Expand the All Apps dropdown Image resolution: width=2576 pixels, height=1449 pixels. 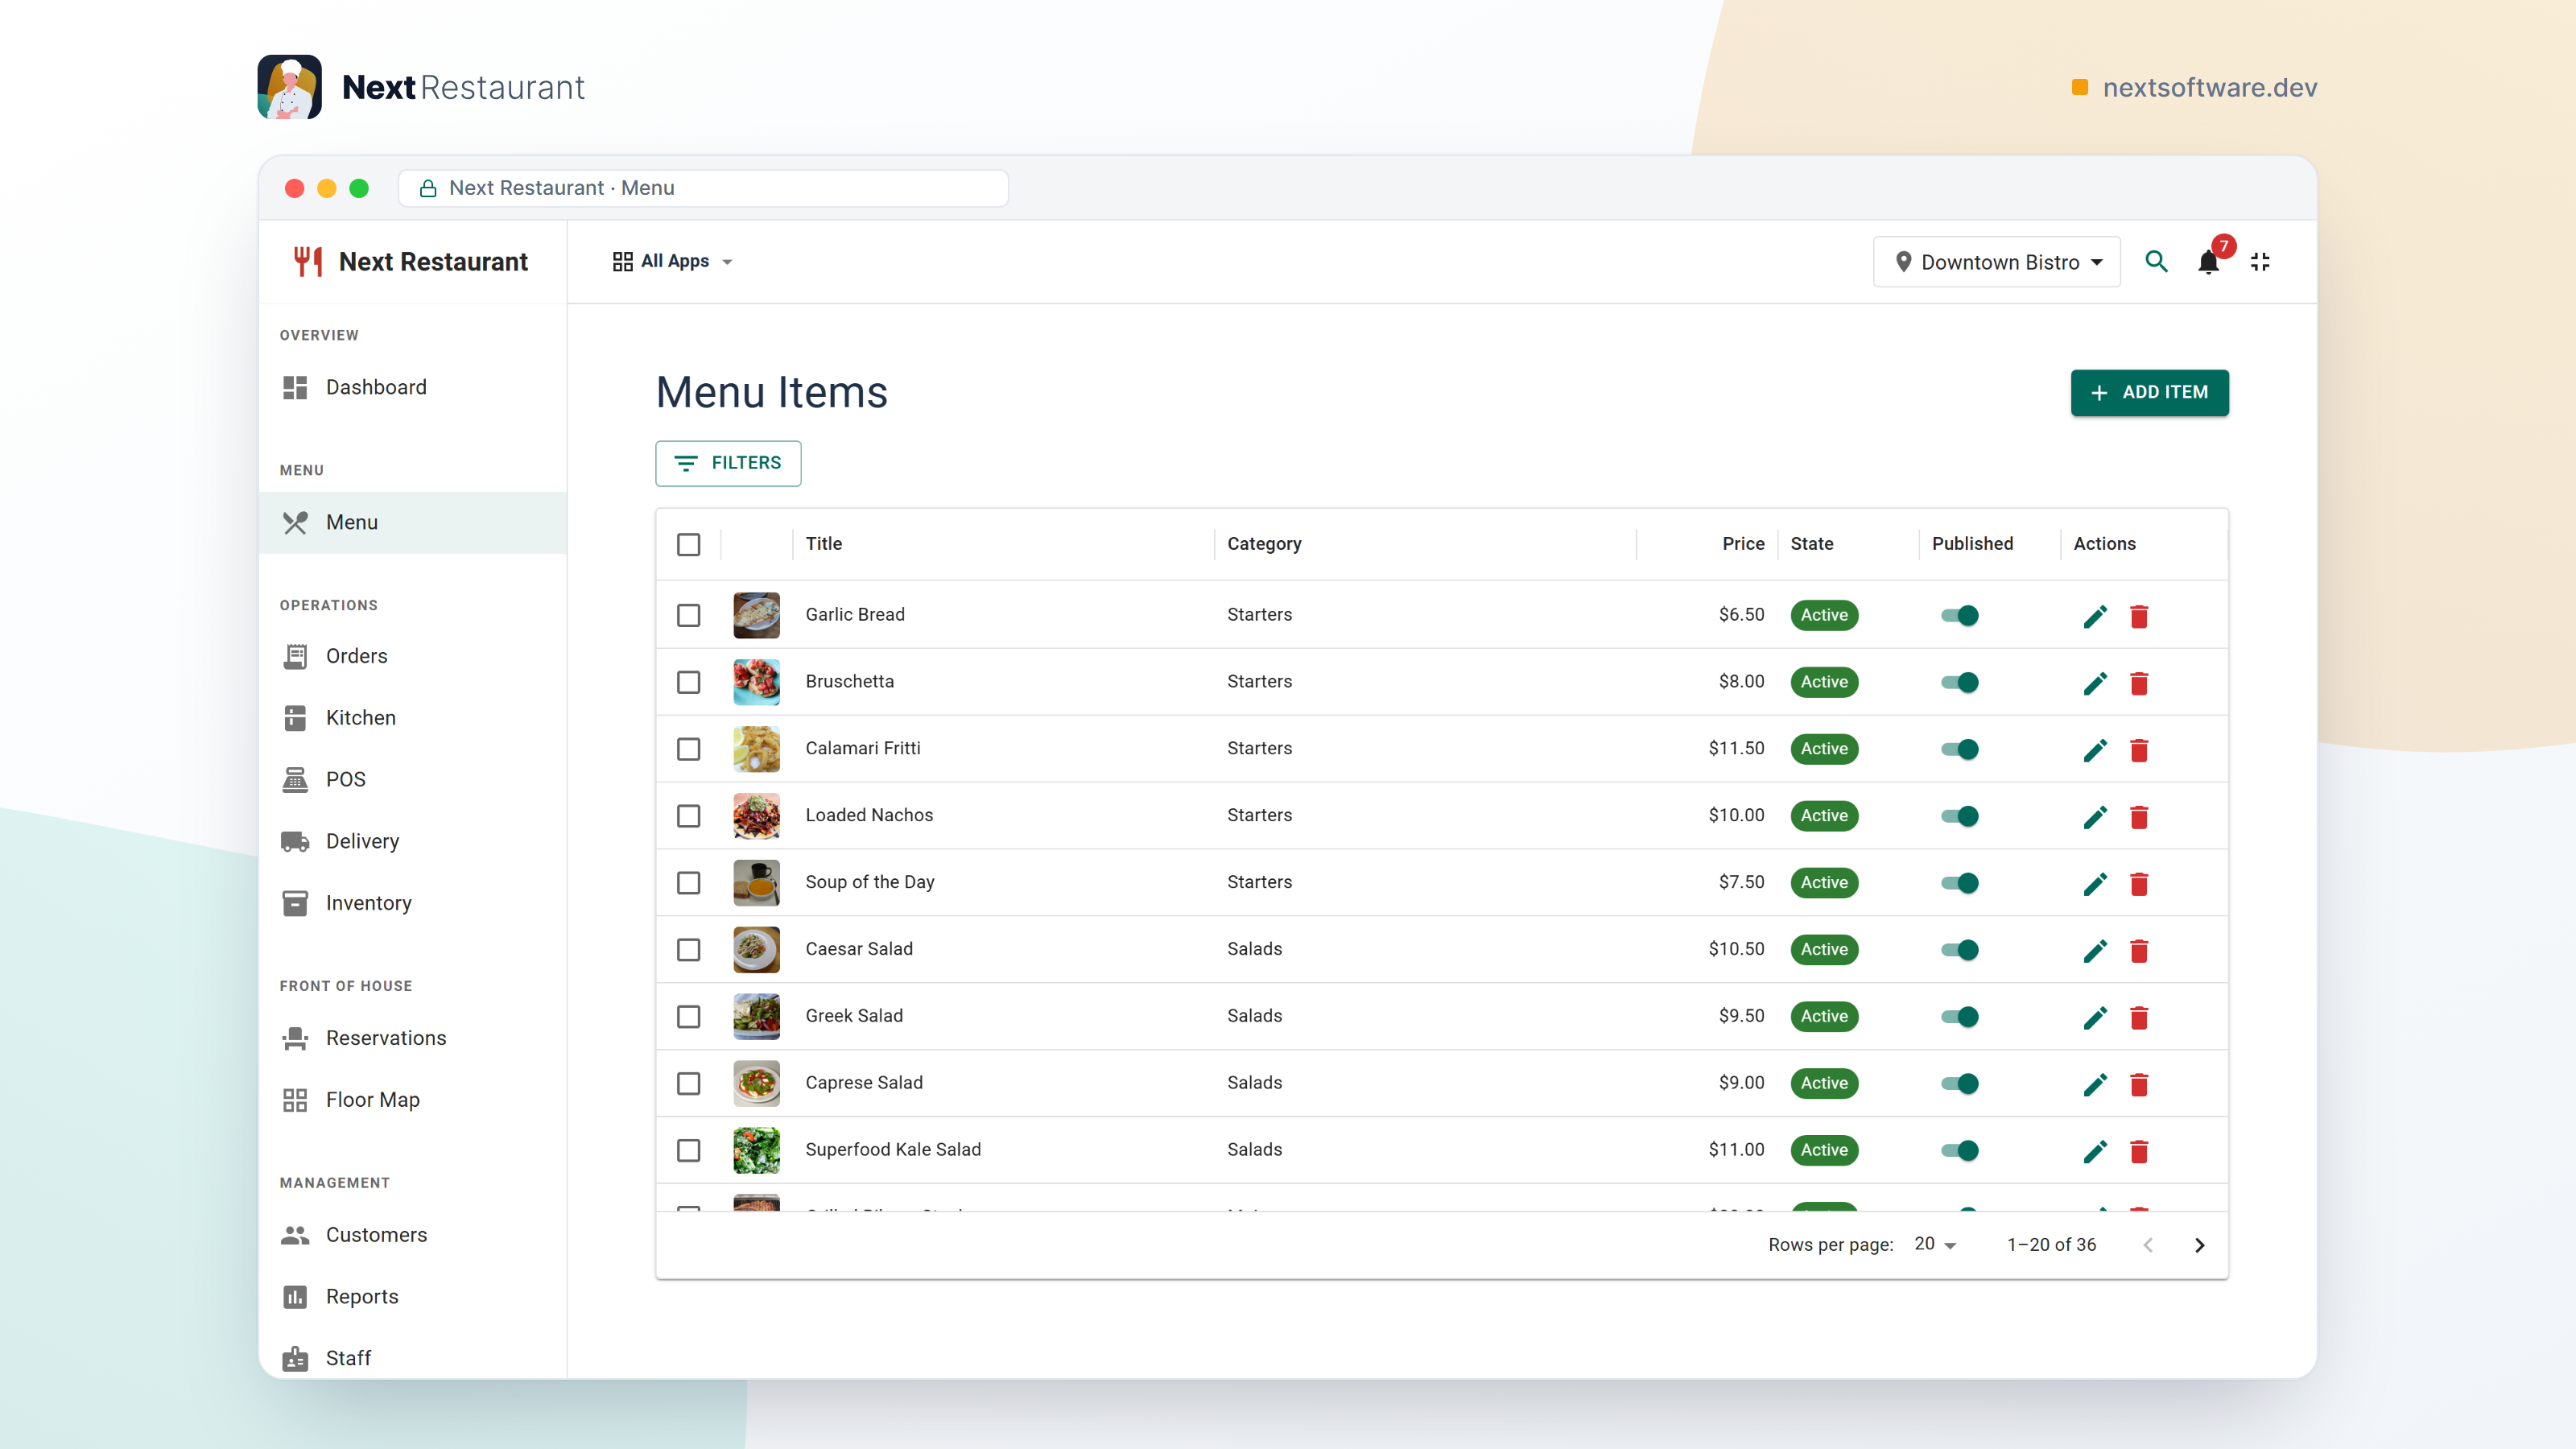coord(672,261)
